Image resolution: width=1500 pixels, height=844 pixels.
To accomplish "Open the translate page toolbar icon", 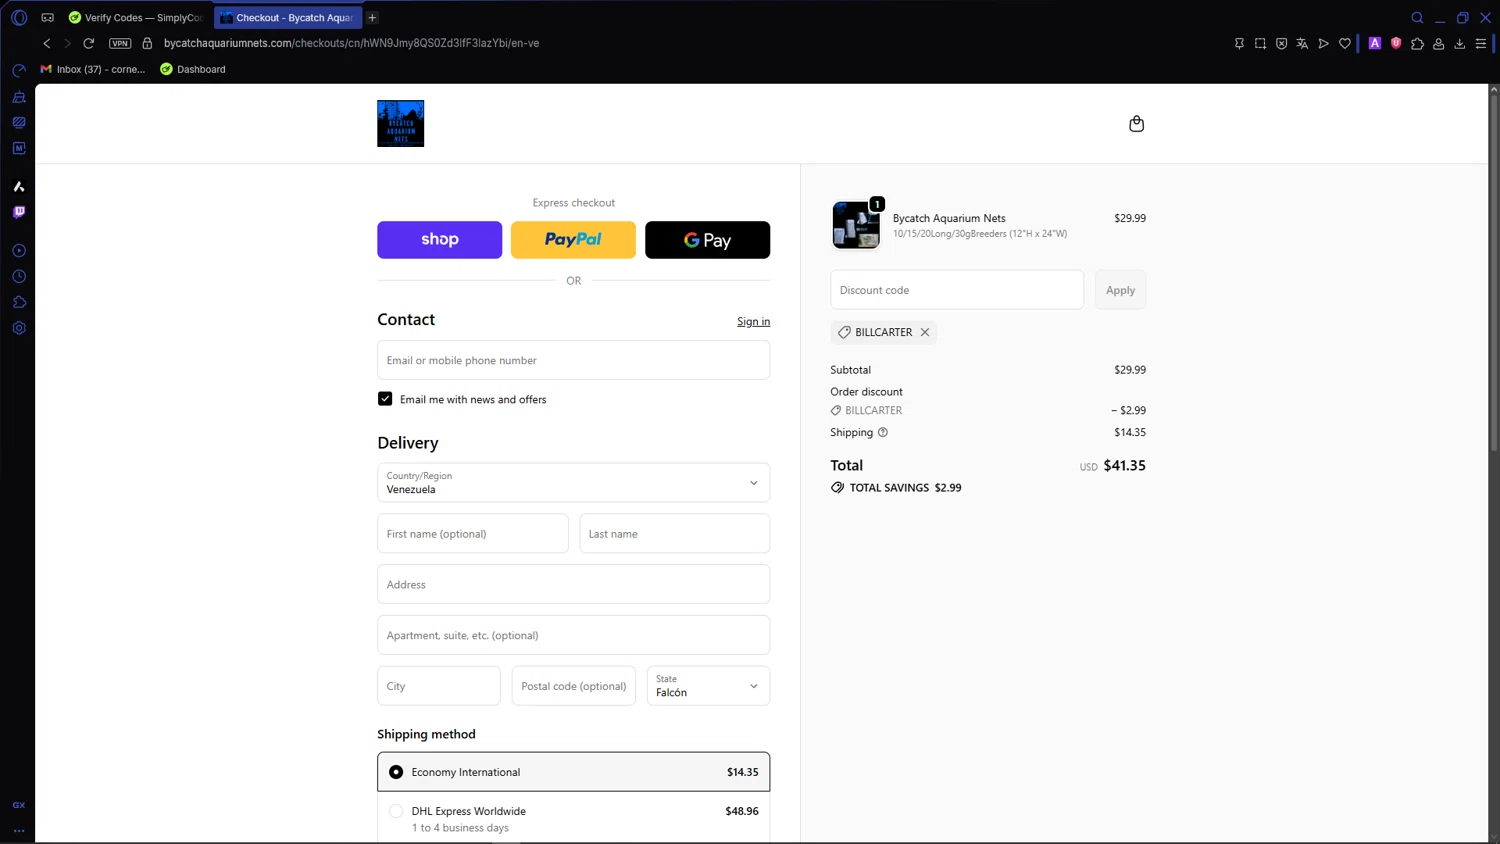I will pos(1302,44).
